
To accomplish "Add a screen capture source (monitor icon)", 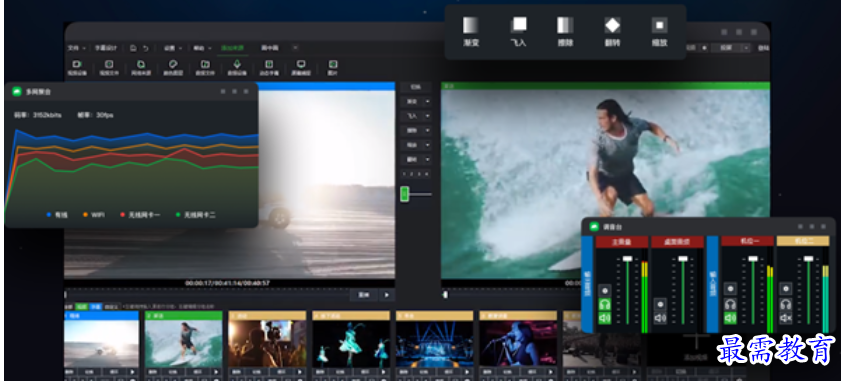I will click(x=301, y=64).
